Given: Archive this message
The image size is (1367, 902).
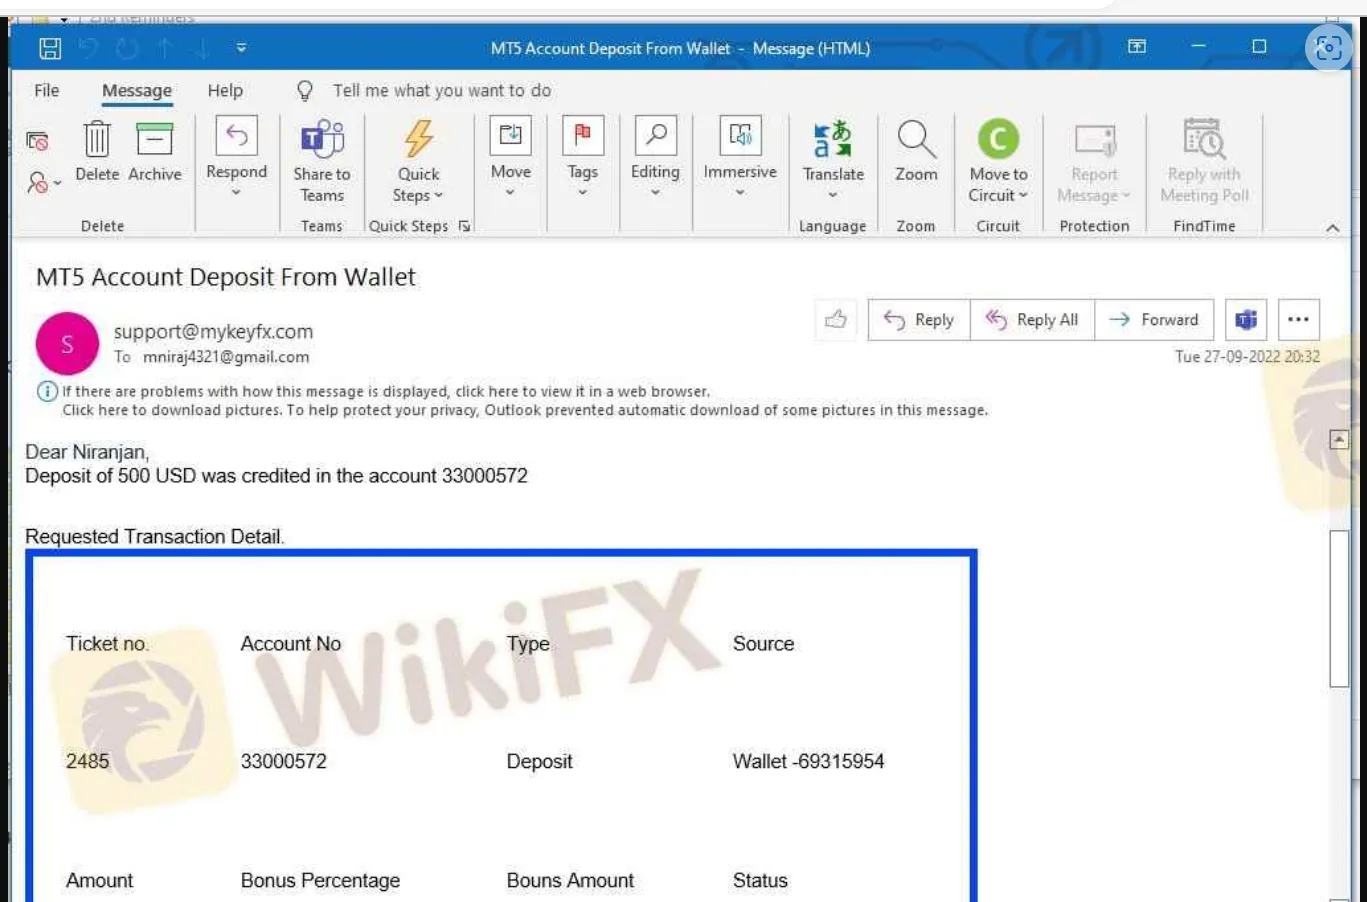Looking at the screenshot, I should pyautogui.click(x=155, y=152).
